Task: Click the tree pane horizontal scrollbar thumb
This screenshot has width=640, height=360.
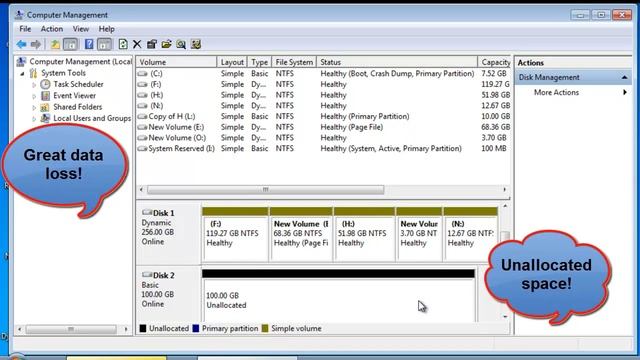Action: tap(71, 329)
